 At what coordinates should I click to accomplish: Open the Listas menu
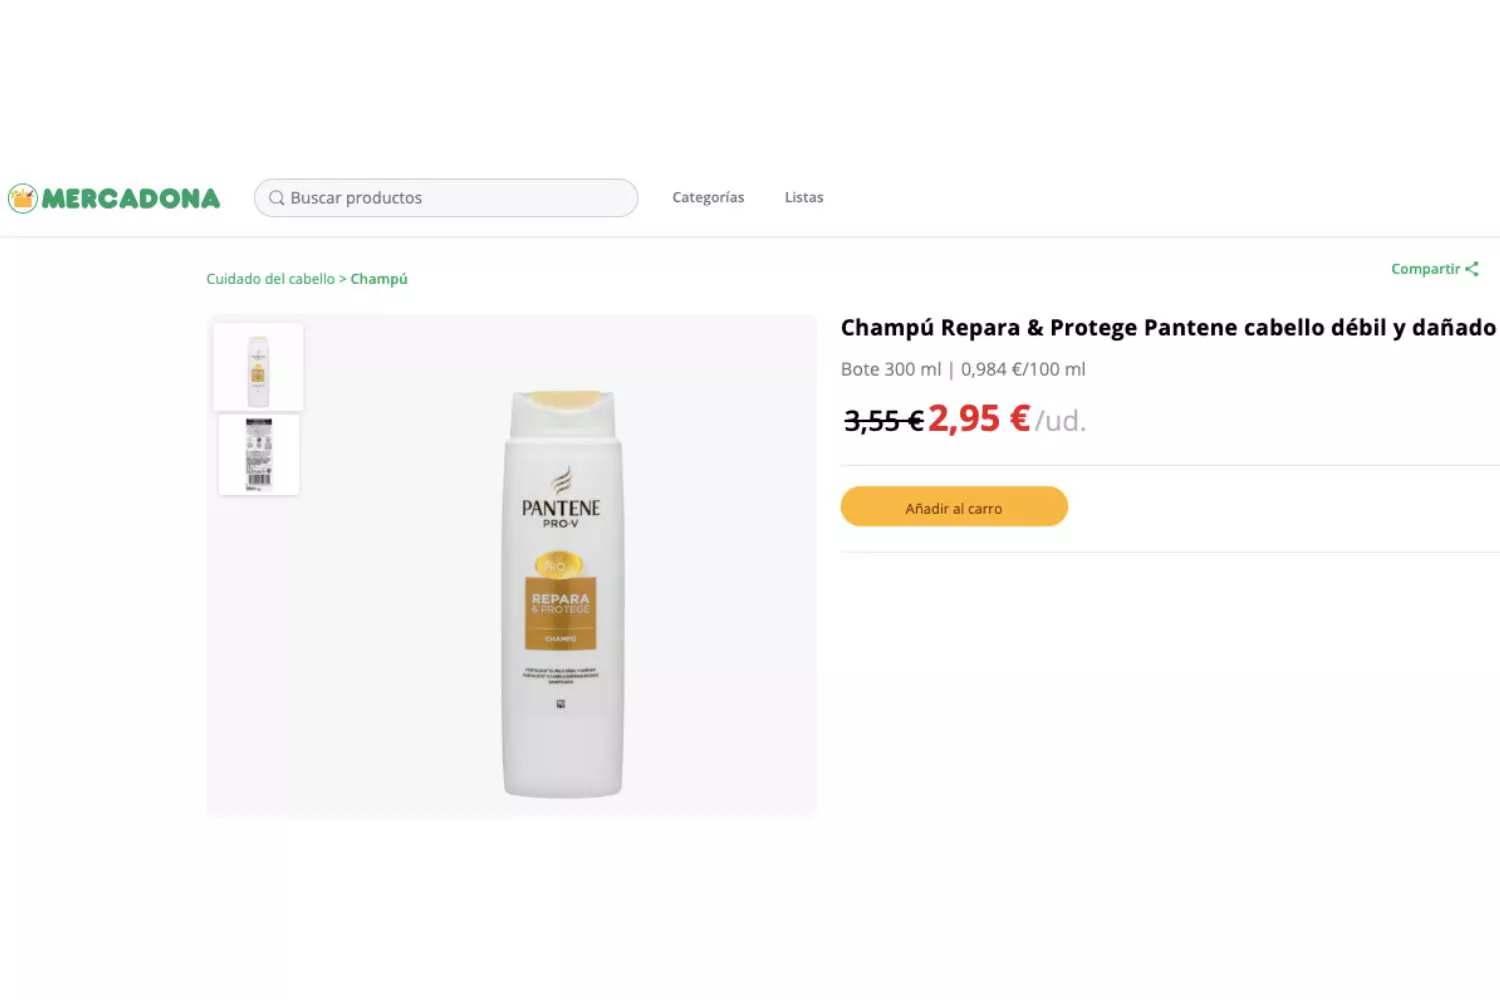tap(804, 197)
